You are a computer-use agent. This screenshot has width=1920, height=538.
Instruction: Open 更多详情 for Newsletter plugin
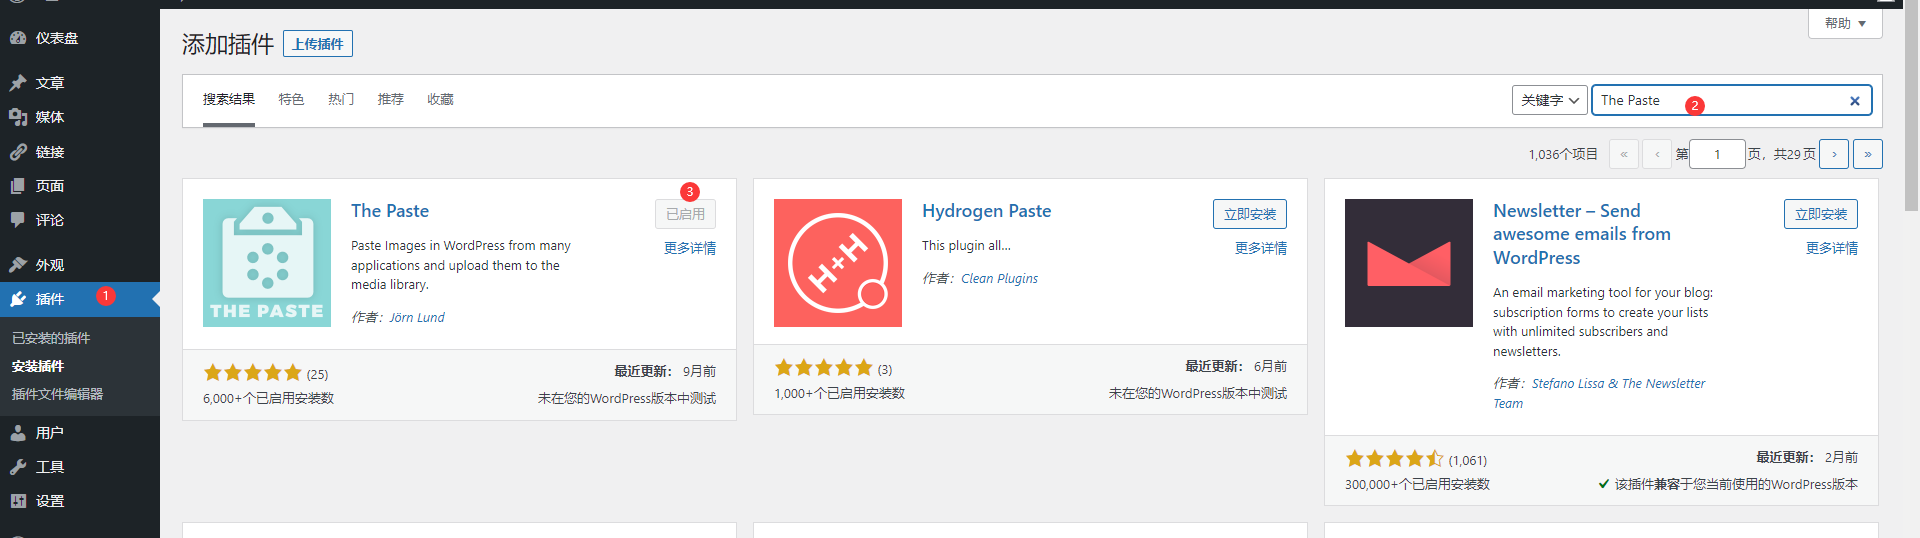coord(1832,248)
